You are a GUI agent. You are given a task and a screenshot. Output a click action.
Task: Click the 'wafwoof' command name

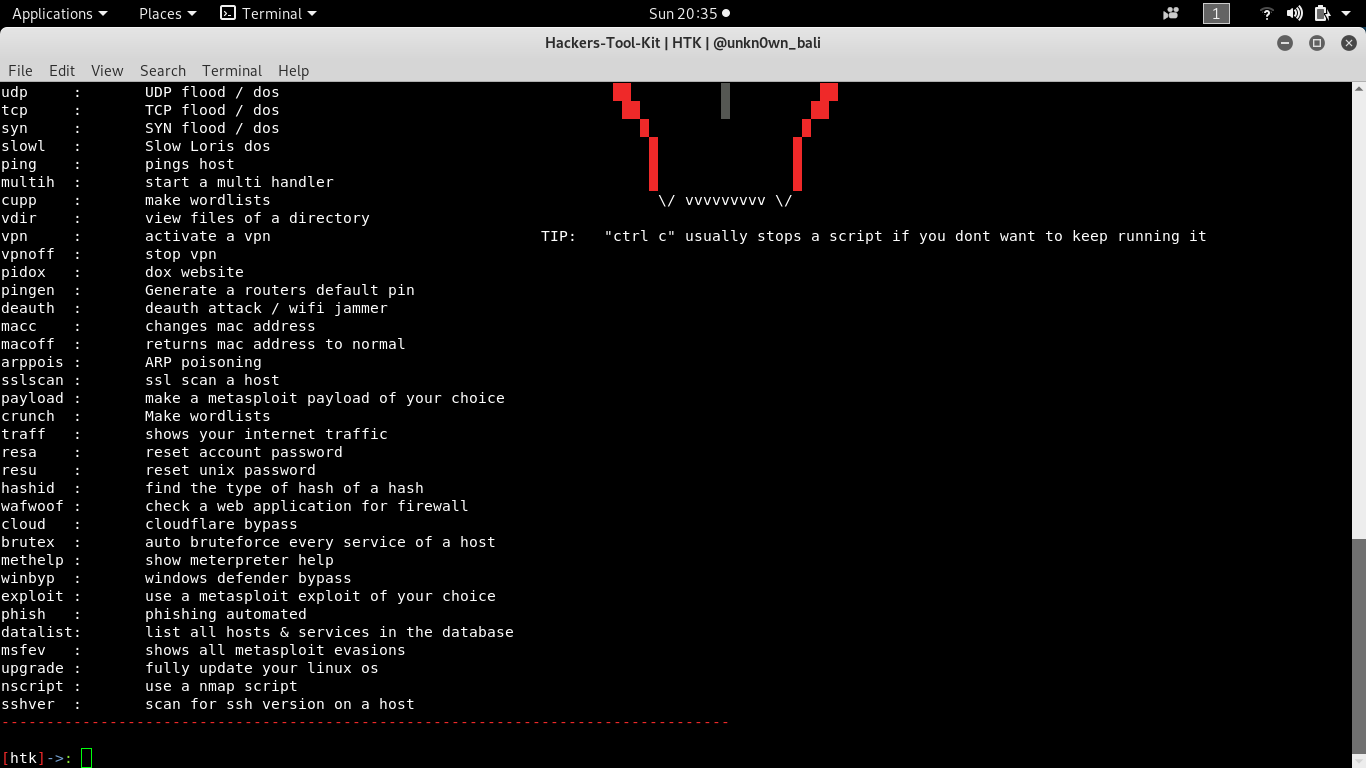[x=32, y=506]
